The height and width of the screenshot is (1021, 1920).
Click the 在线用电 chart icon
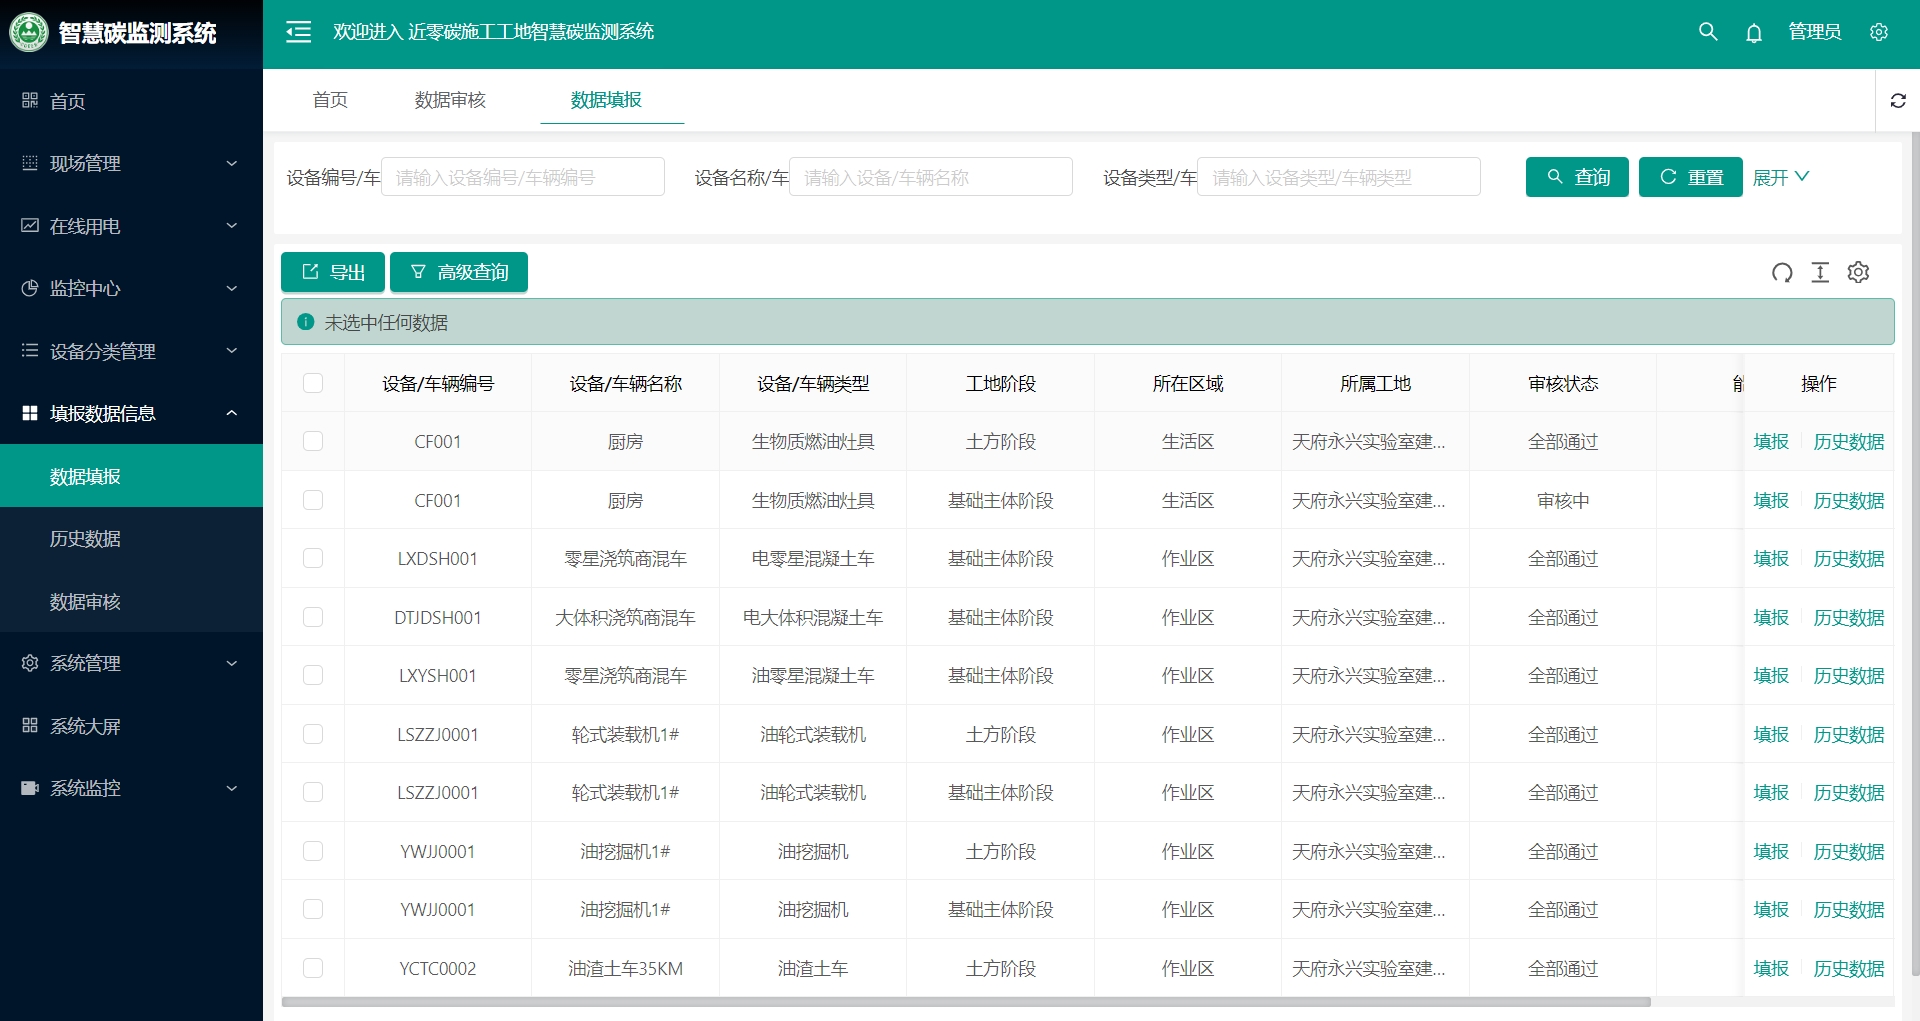pyautogui.click(x=30, y=226)
